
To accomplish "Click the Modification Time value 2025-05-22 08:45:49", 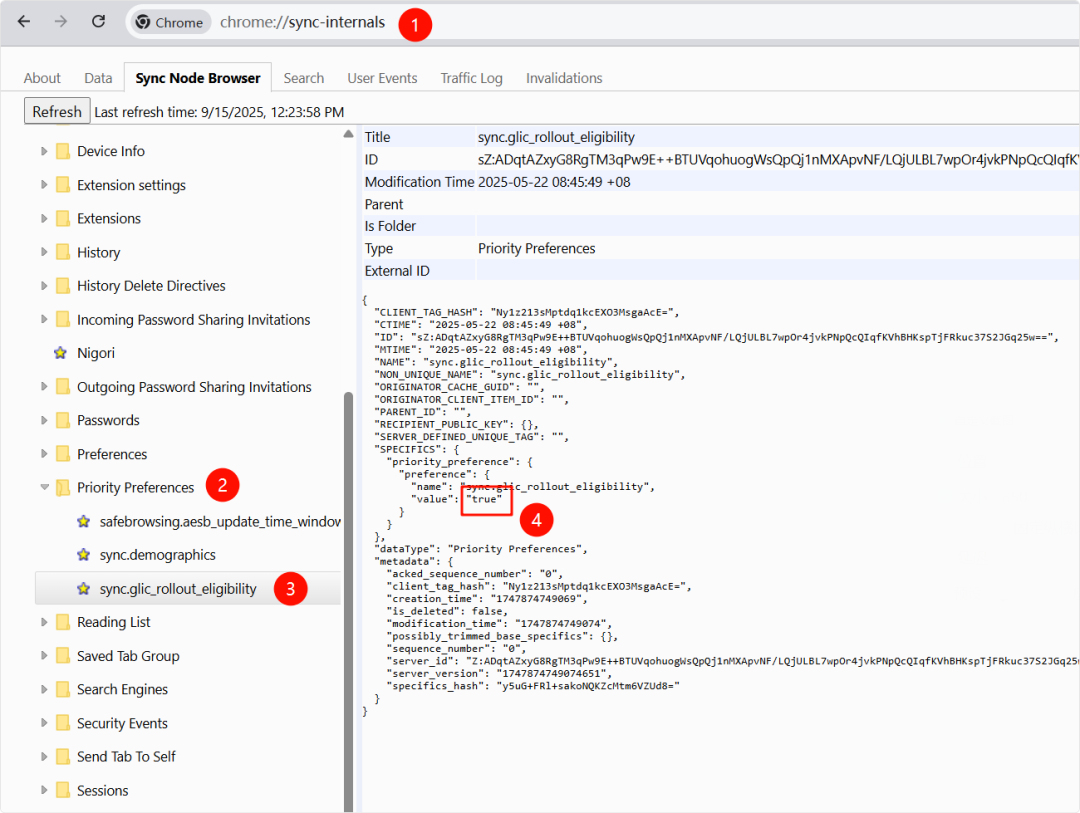I will pyautogui.click(x=554, y=182).
